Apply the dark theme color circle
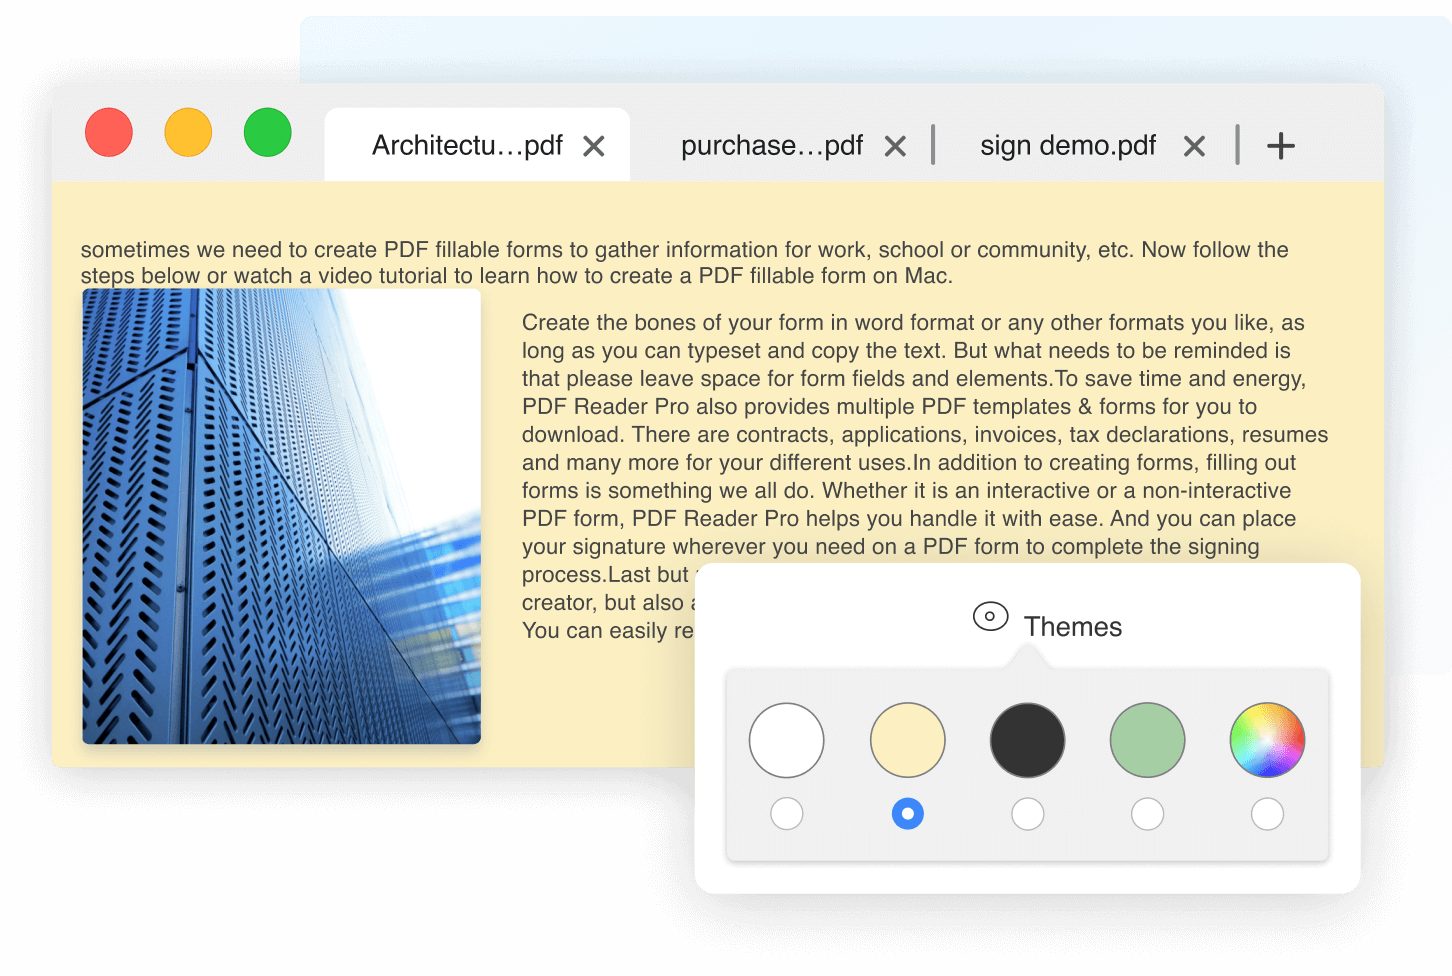The image size is (1452, 976). 1027,740
